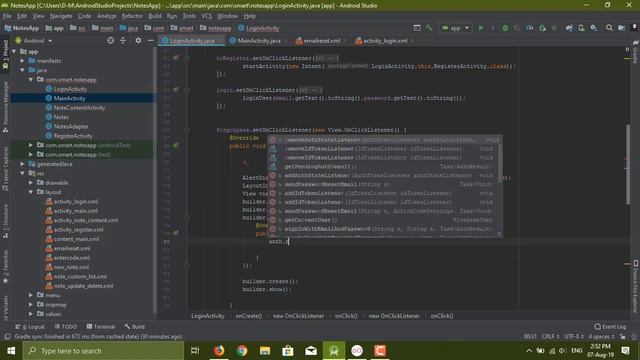Open the Android project view dropdown
640x360 pixels.
[34, 41]
